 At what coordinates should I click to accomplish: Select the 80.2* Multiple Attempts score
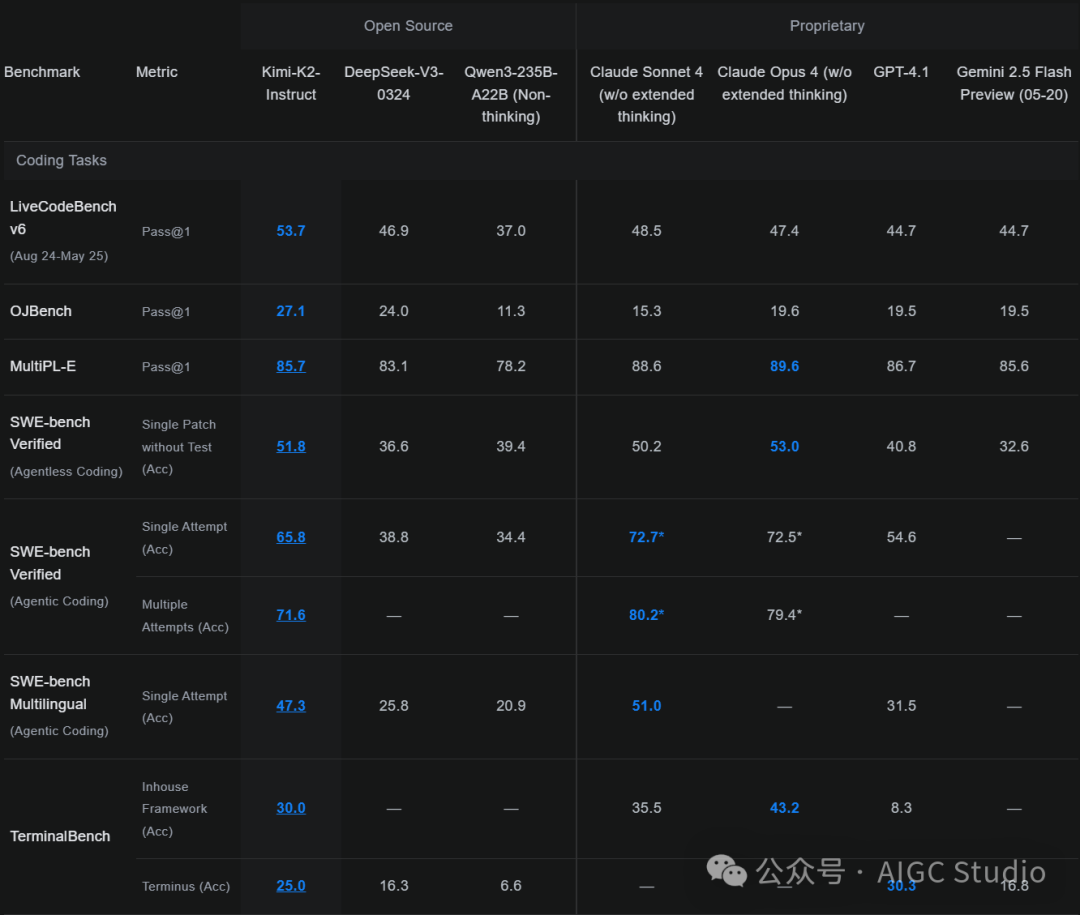646,615
